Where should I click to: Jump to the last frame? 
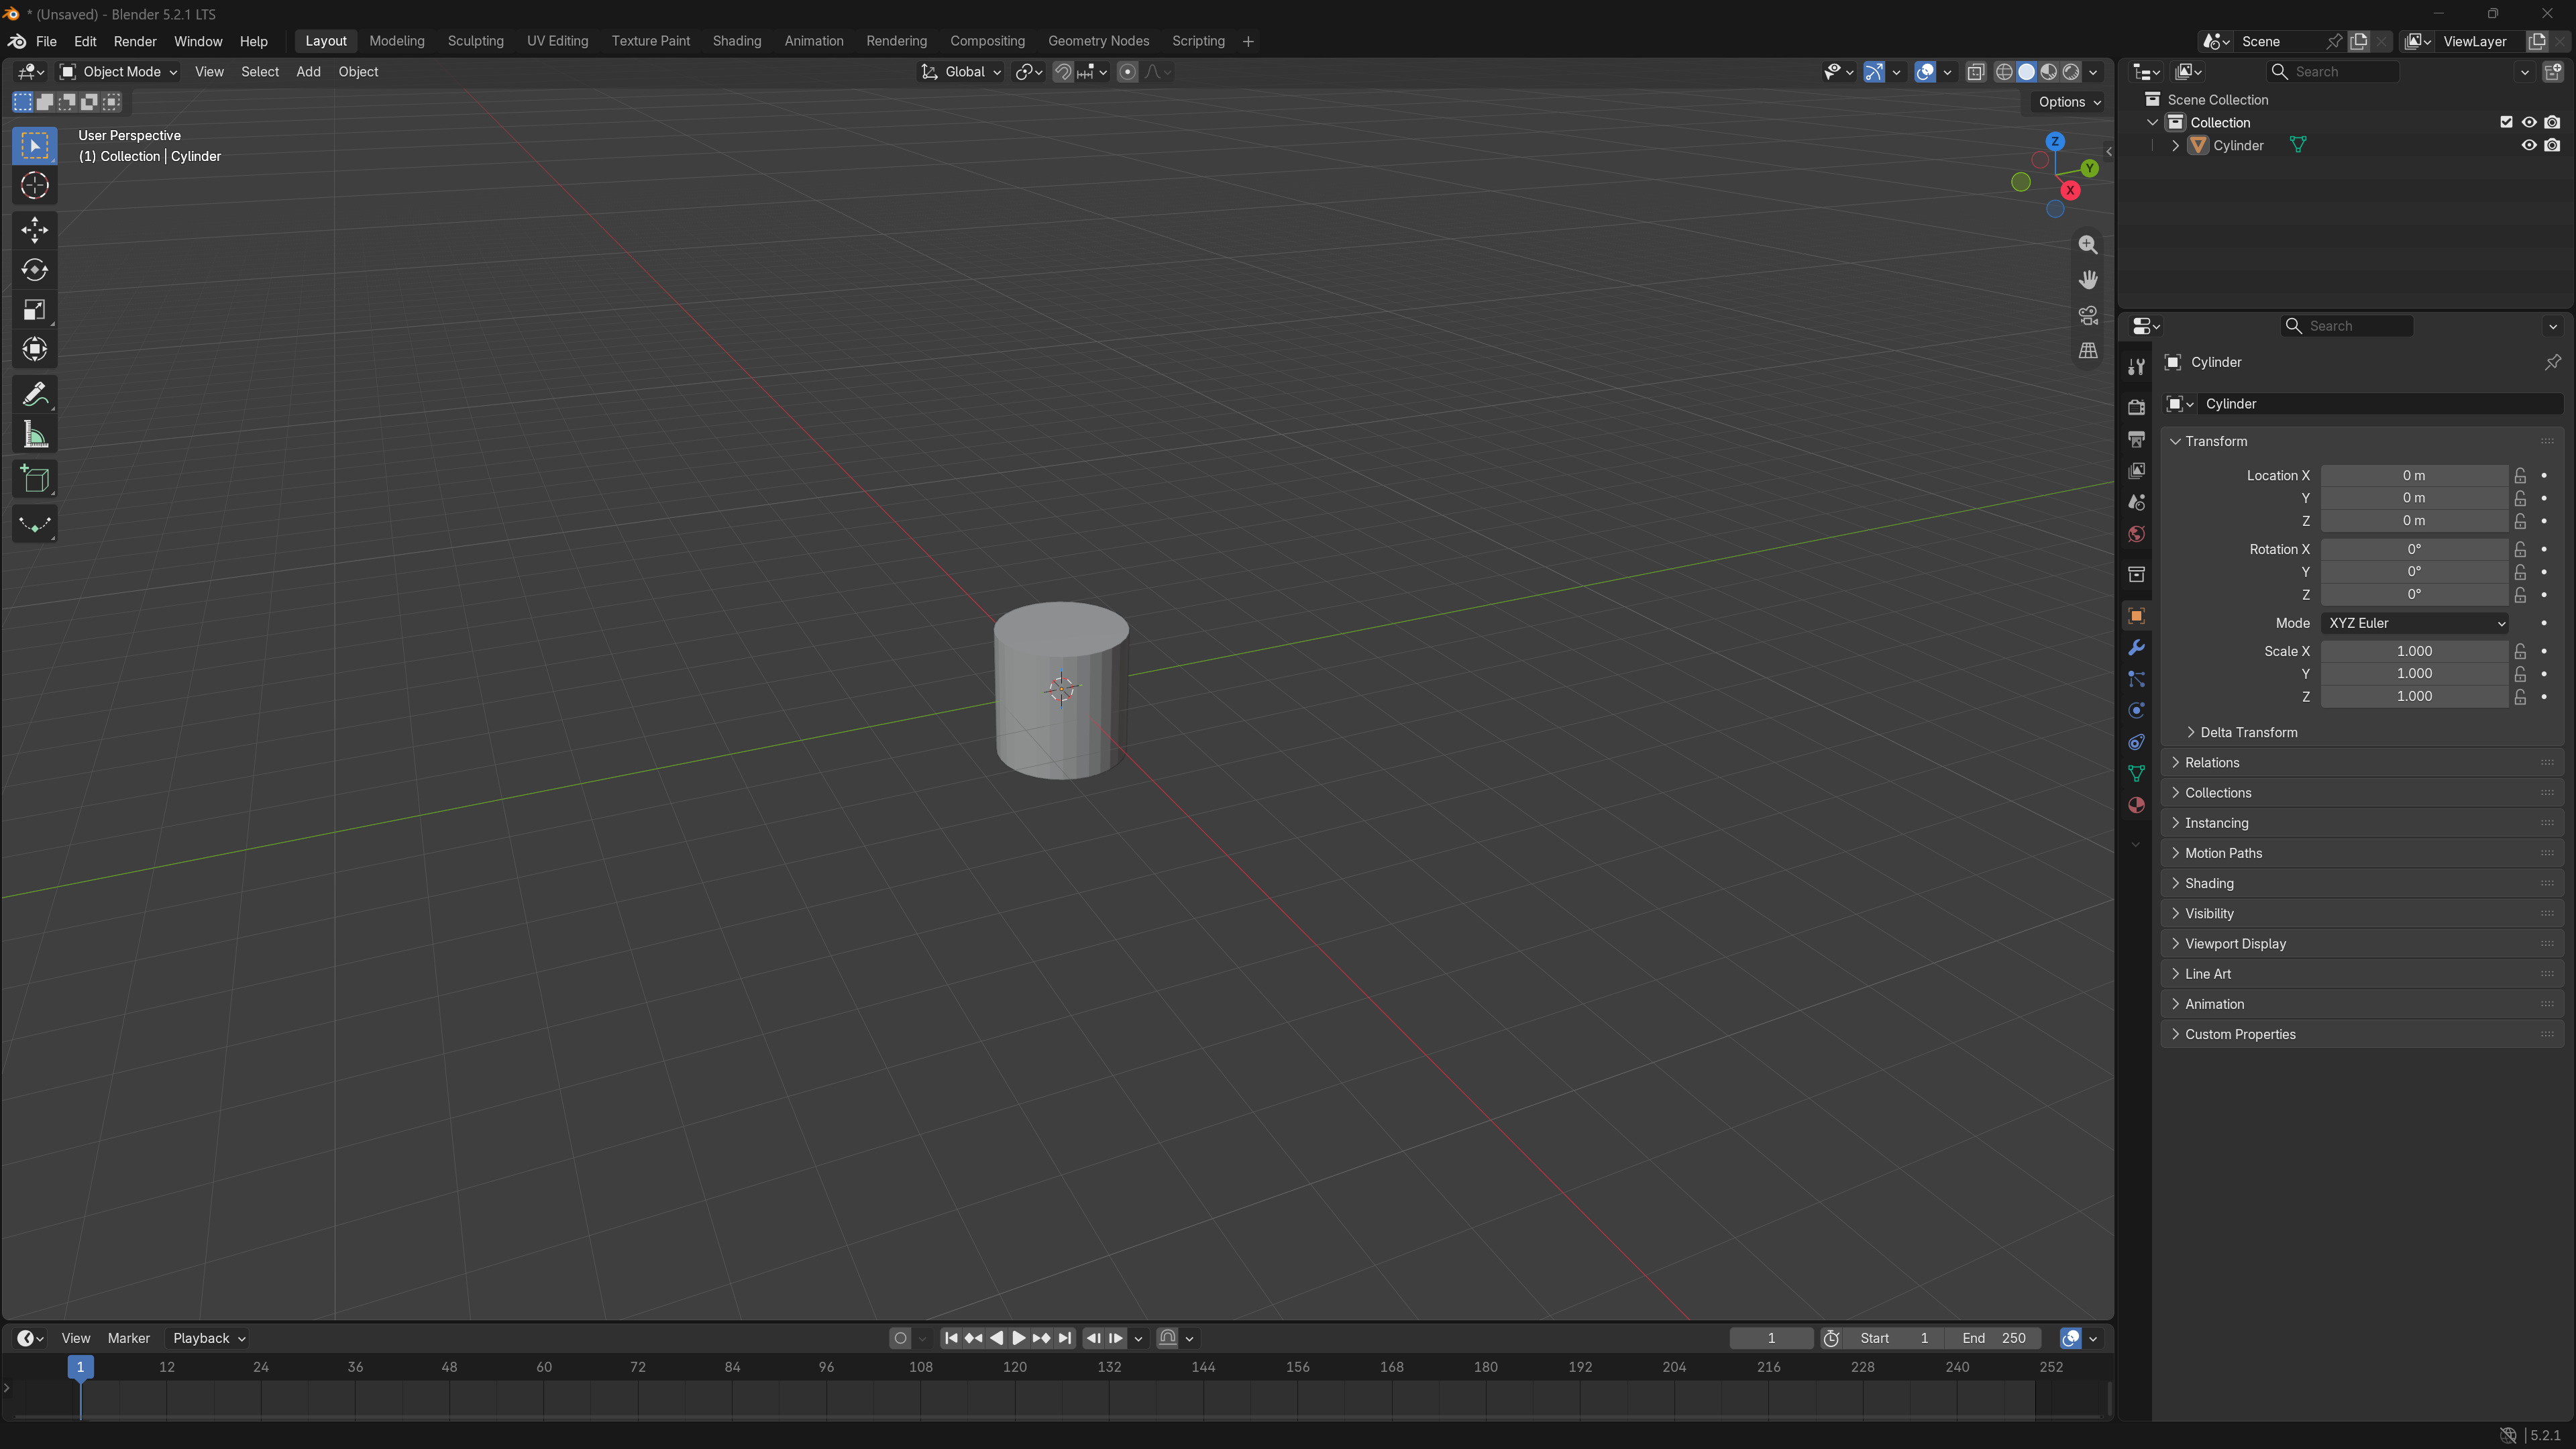[1065, 1338]
